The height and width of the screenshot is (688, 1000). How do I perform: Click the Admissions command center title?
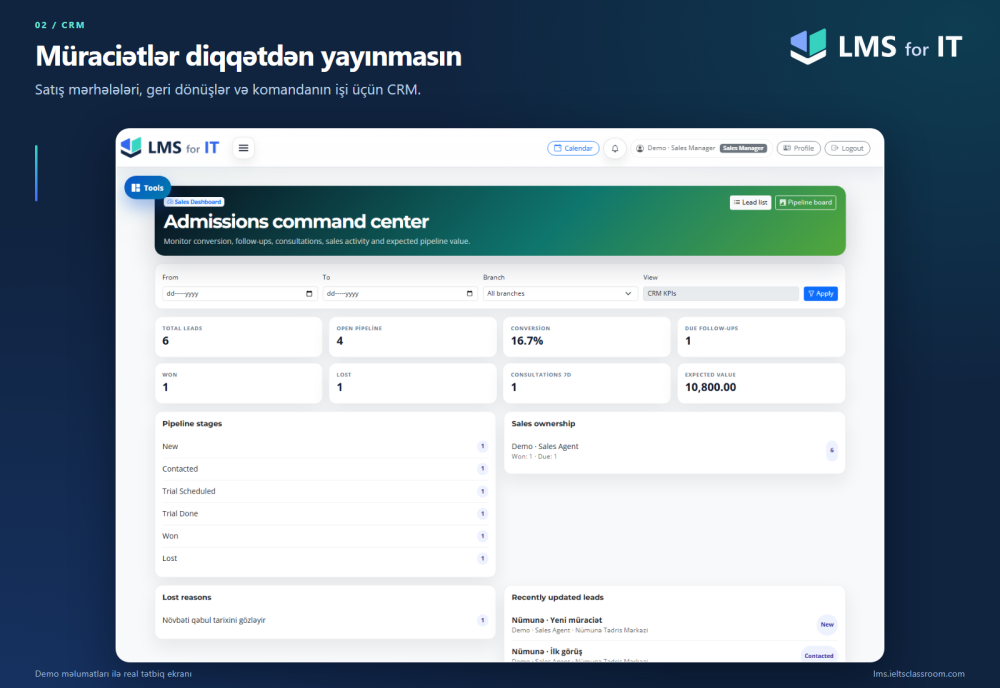pyautogui.click(x=296, y=221)
